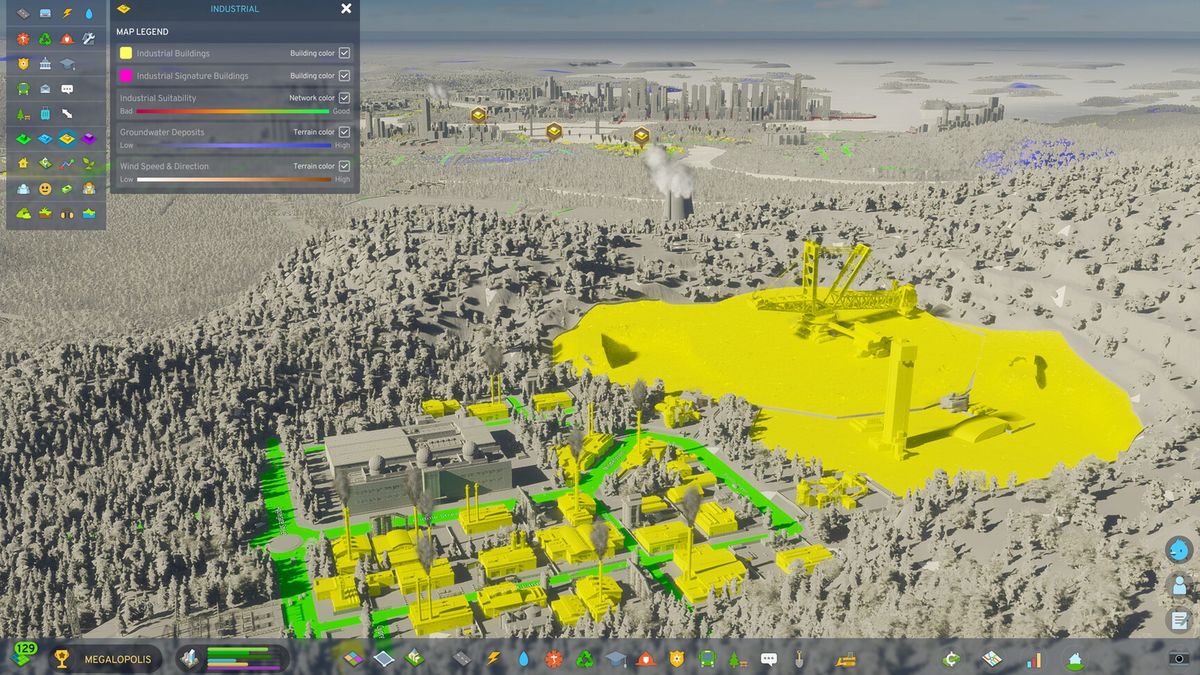
Task: Open the Water info view
Action: (523, 660)
